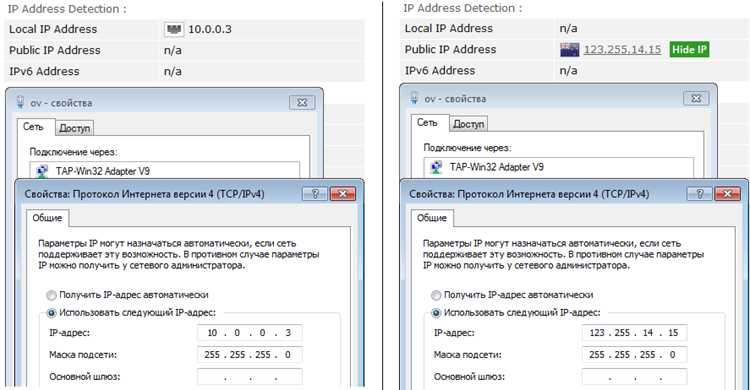The image size is (750, 390).
Task: Select Общие tab in left TCP/IPv4 dialog
Action: coord(47,218)
